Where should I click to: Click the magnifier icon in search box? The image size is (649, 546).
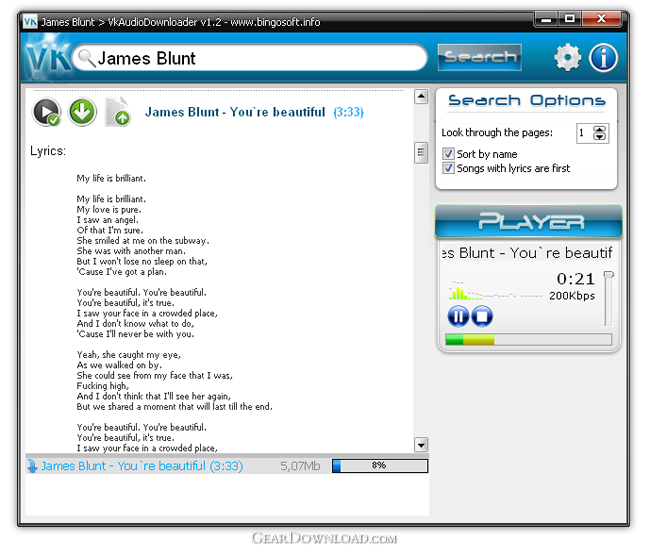(87, 58)
